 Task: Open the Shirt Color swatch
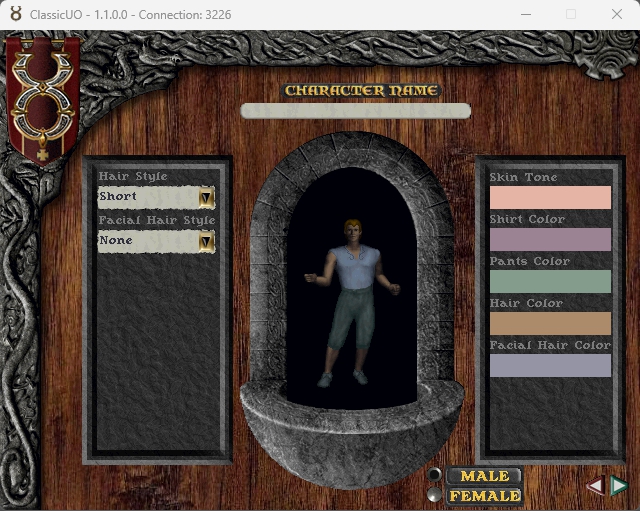(550, 239)
